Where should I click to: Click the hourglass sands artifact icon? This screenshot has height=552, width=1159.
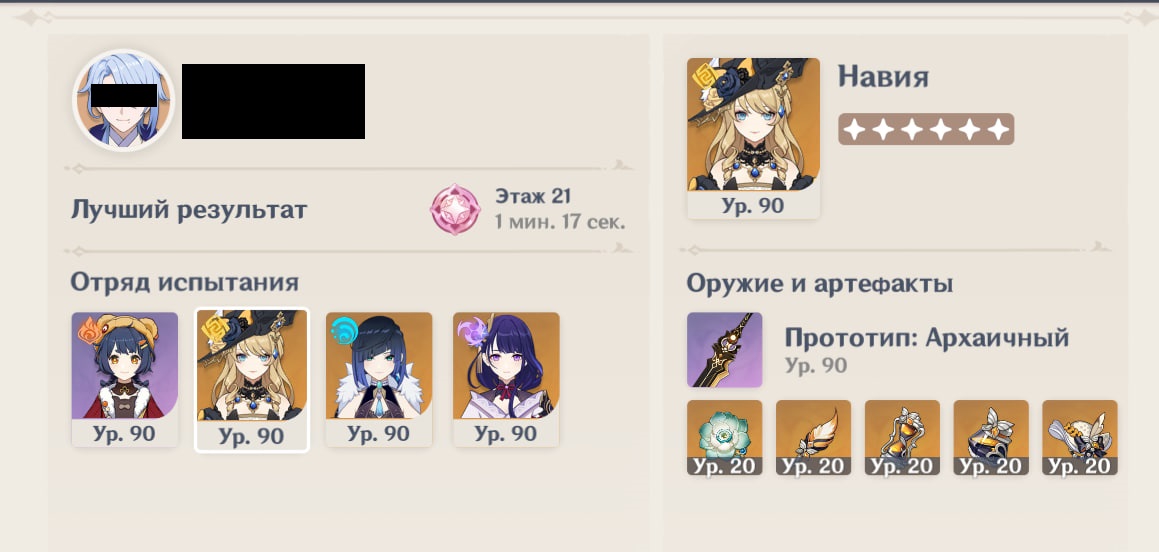pos(902,437)
